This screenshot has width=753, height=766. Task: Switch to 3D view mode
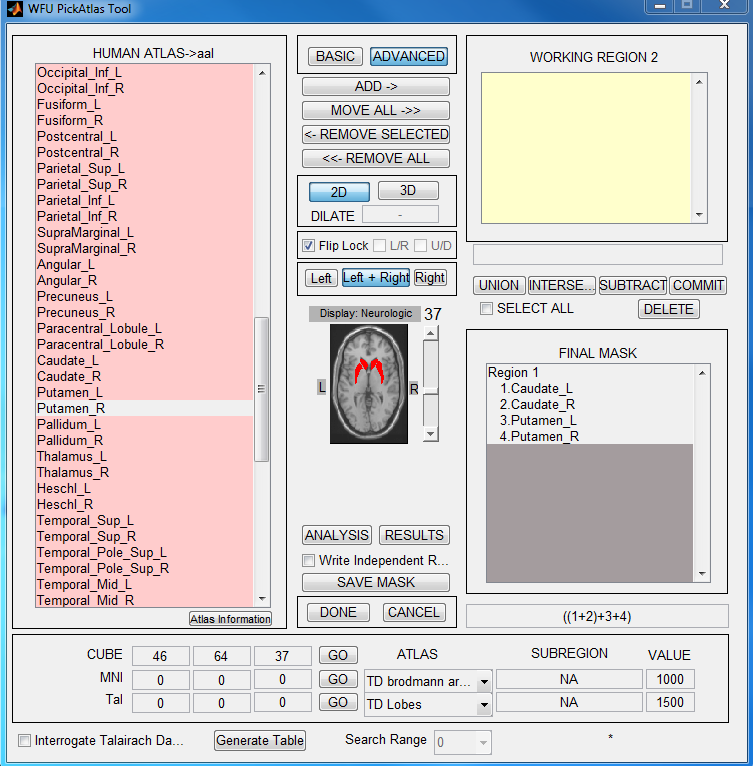point(407,191)
